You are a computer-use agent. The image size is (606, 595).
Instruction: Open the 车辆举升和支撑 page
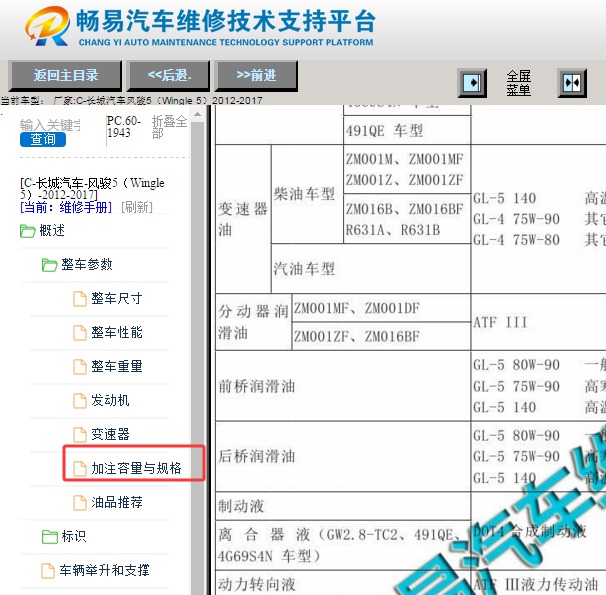[104, 570]
